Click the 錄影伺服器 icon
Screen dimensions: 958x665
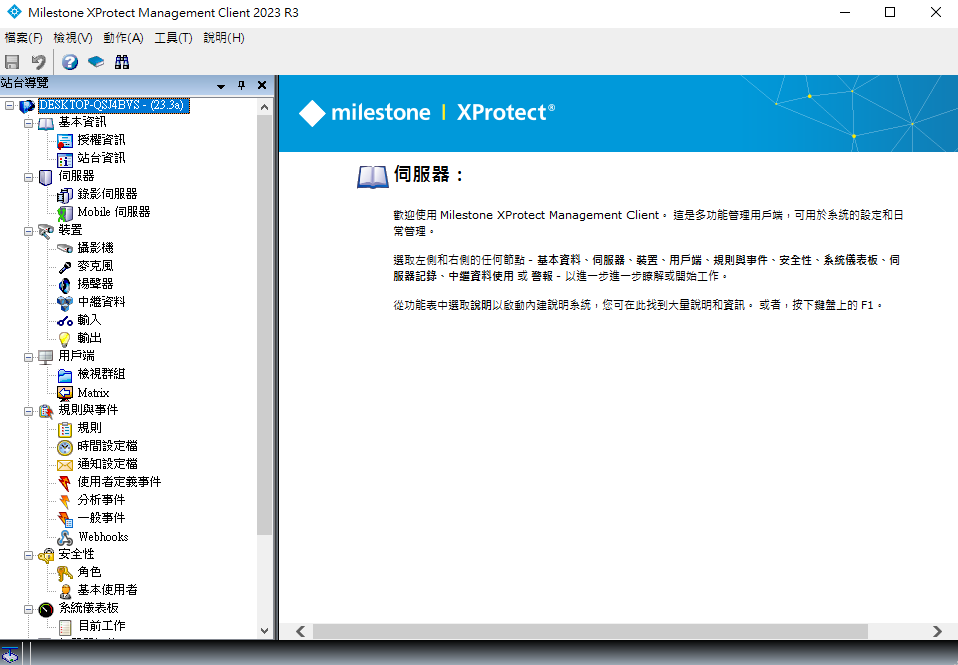(65, 195)
